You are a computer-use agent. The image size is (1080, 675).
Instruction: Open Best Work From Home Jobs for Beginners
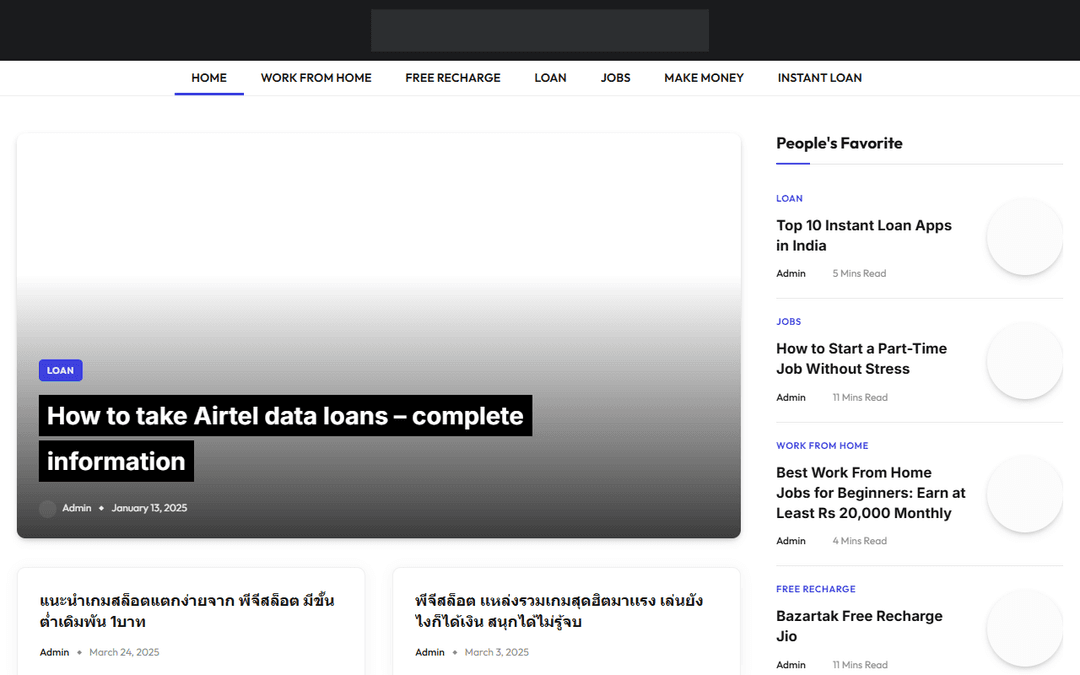click(871, 492)
